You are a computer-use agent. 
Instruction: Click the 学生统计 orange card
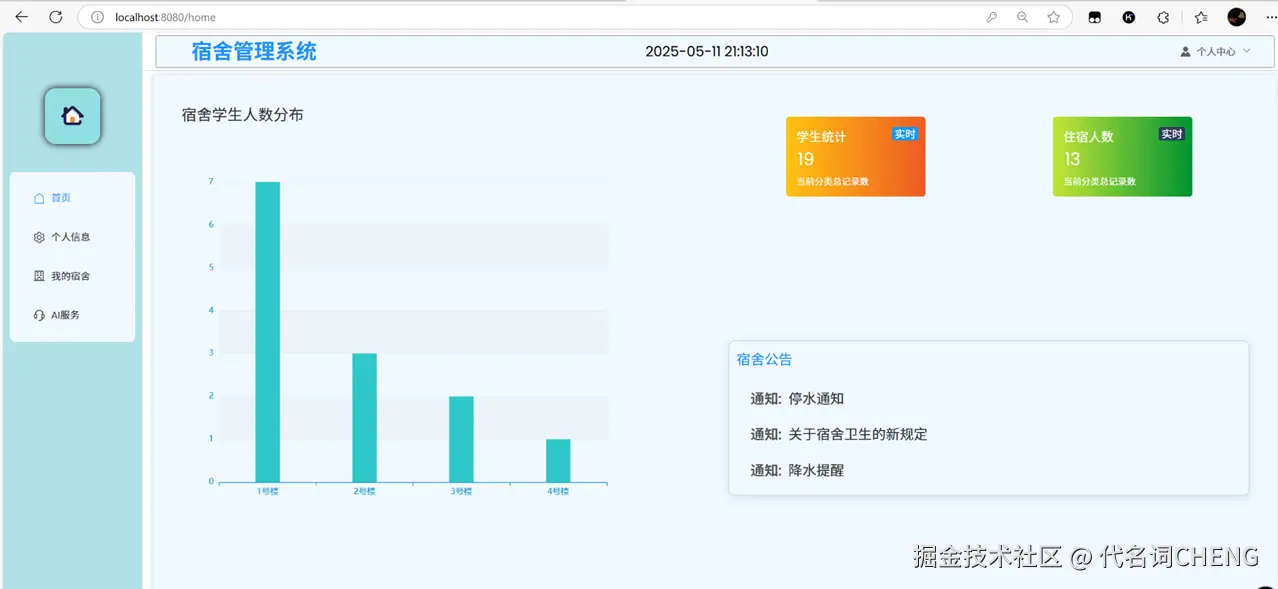855,157
